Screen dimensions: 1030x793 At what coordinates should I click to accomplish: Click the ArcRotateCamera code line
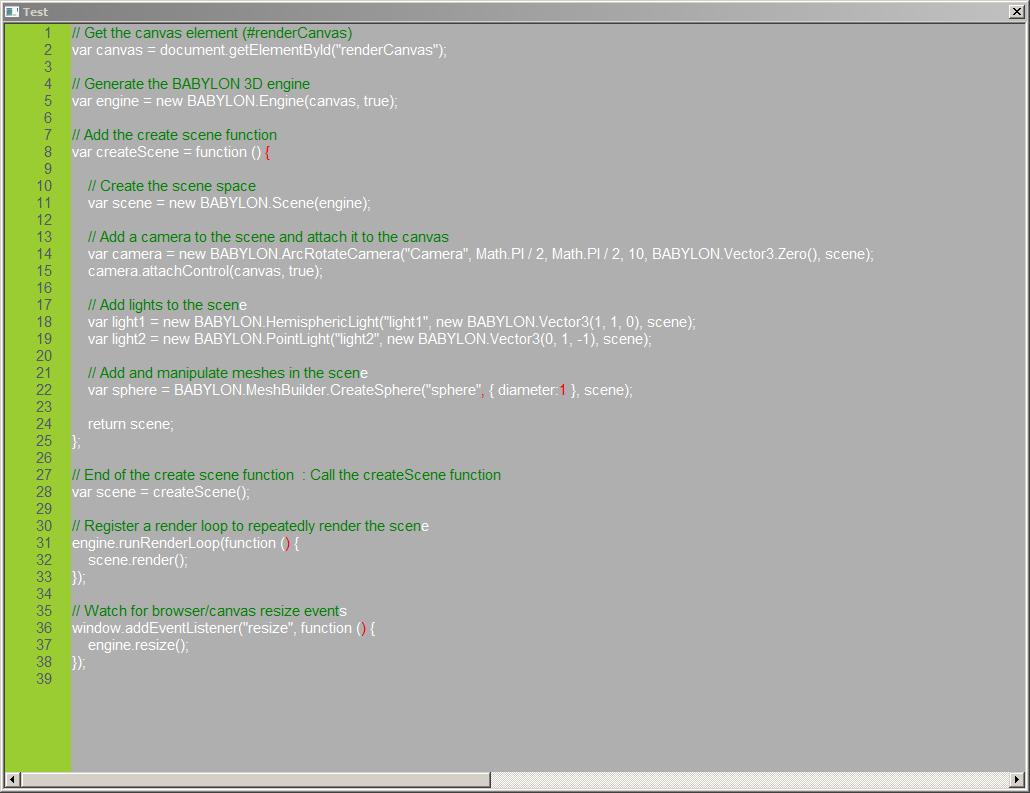(481, 254)
